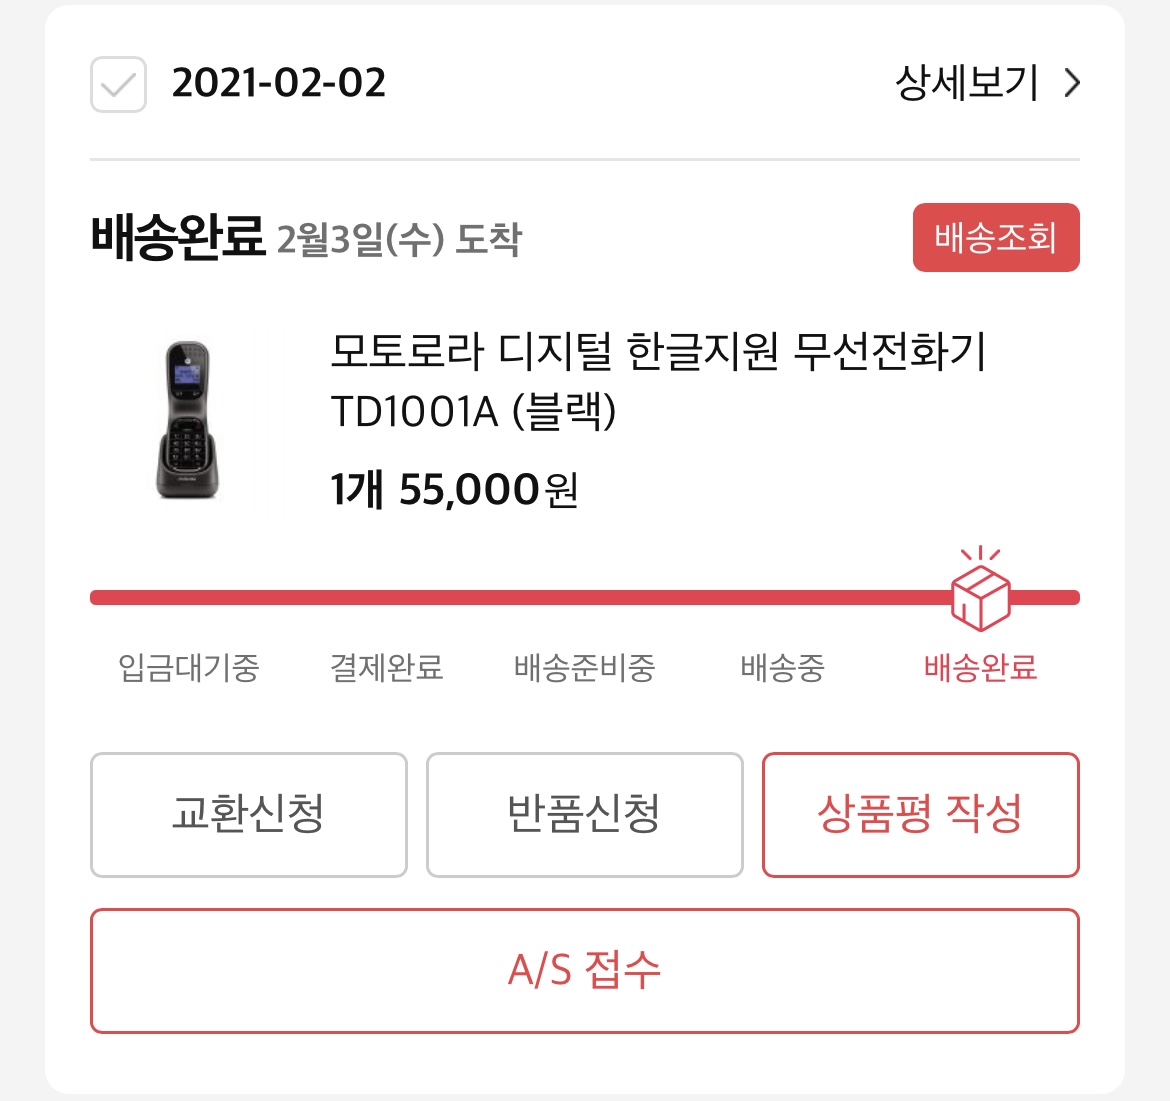Click the A/S 접수 service request button
This screenshot has width=1170, height=1101.
pyautogui.click(x=585, y=970)
